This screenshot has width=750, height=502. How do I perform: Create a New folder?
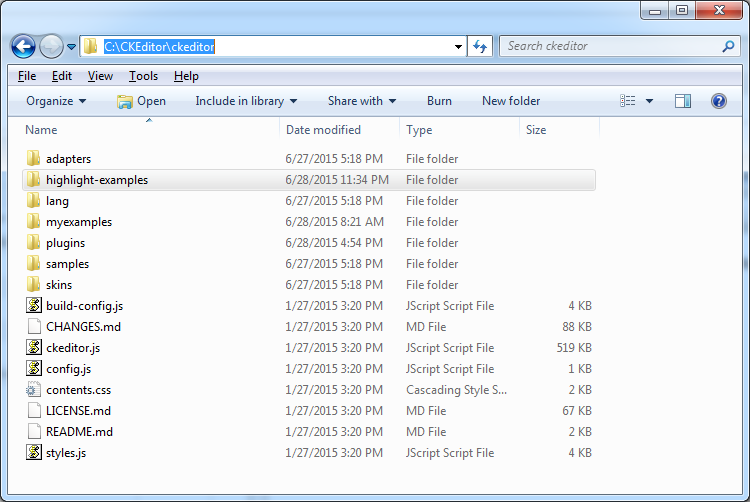(x=511, y=101)
